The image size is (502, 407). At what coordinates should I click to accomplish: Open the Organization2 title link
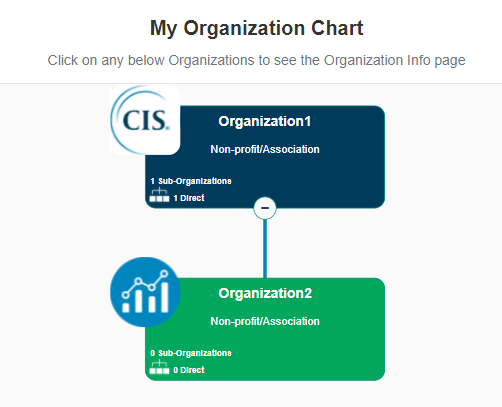(265, 293)
